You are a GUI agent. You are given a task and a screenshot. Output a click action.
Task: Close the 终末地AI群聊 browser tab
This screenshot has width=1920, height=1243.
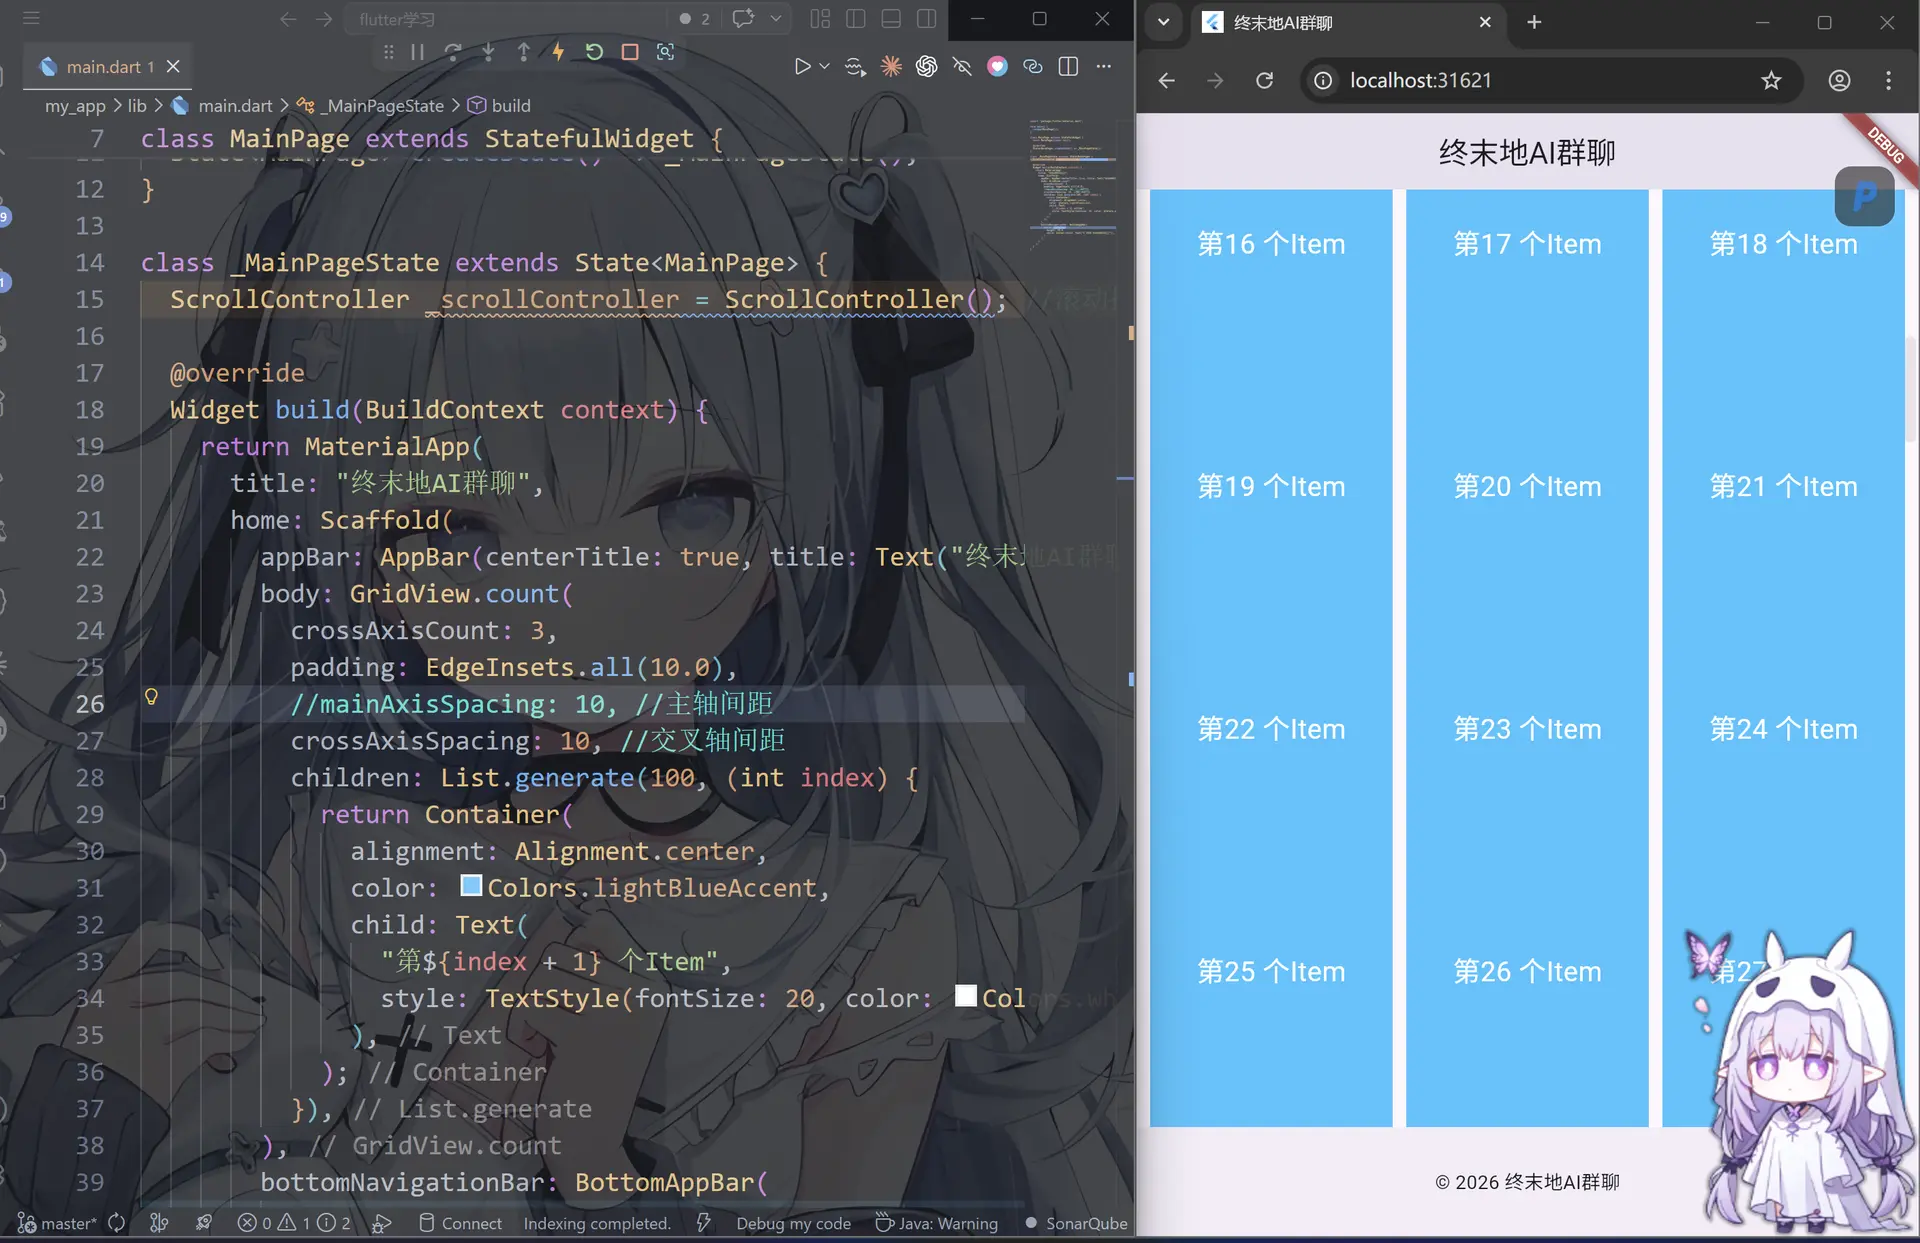pos(1485,22)
